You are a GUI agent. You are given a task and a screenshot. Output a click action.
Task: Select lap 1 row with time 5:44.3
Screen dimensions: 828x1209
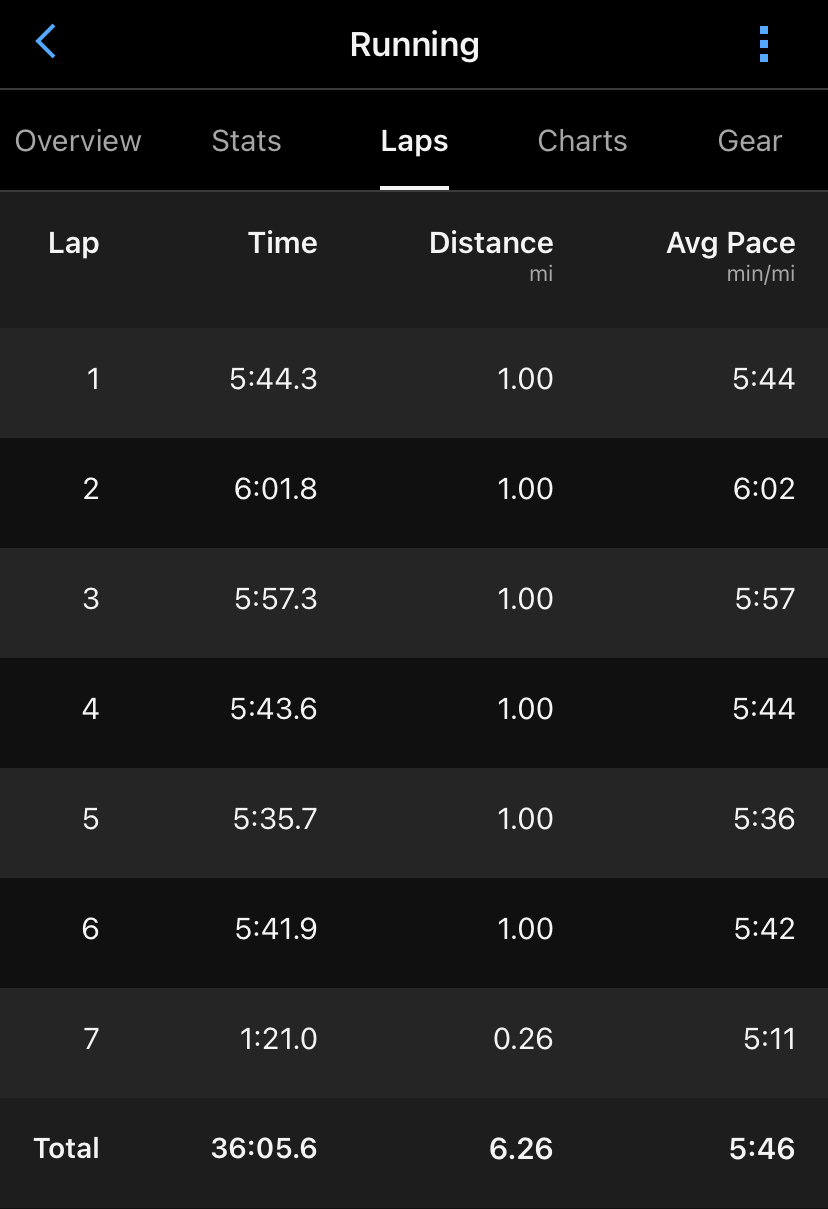click(414, 380)
